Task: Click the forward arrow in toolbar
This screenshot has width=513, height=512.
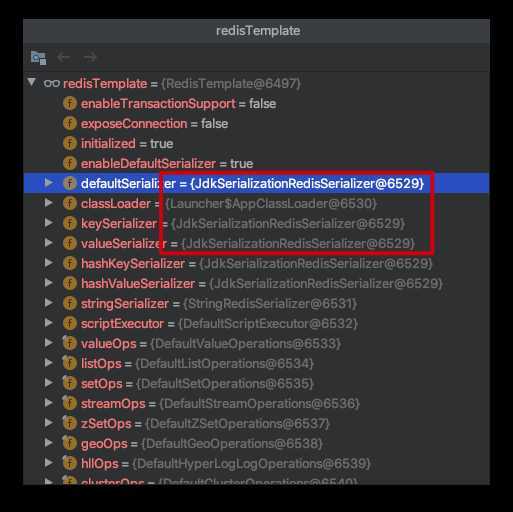Action: click(90, 57)
